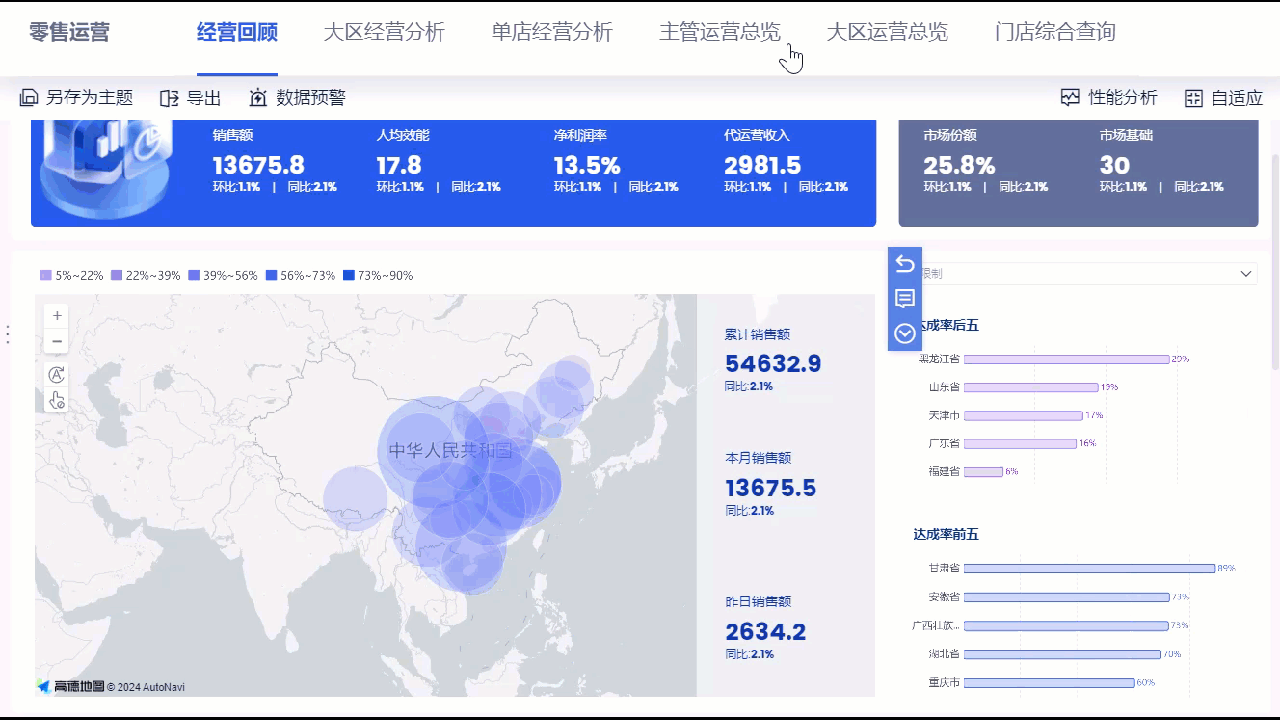Viewport: 1280px width, 720px height.
Task: Zoom in on the map with plus button
Action: point(57,315)
